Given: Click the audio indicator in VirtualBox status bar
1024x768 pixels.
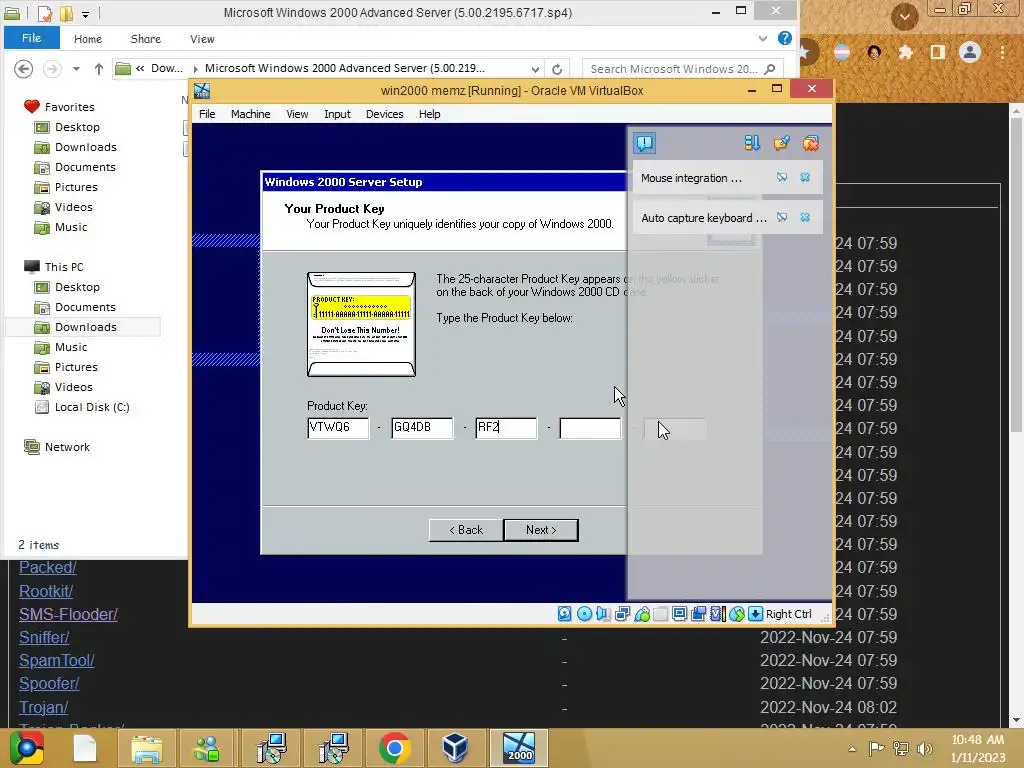Looking at the screenshot, I should [x=602, y=614].
